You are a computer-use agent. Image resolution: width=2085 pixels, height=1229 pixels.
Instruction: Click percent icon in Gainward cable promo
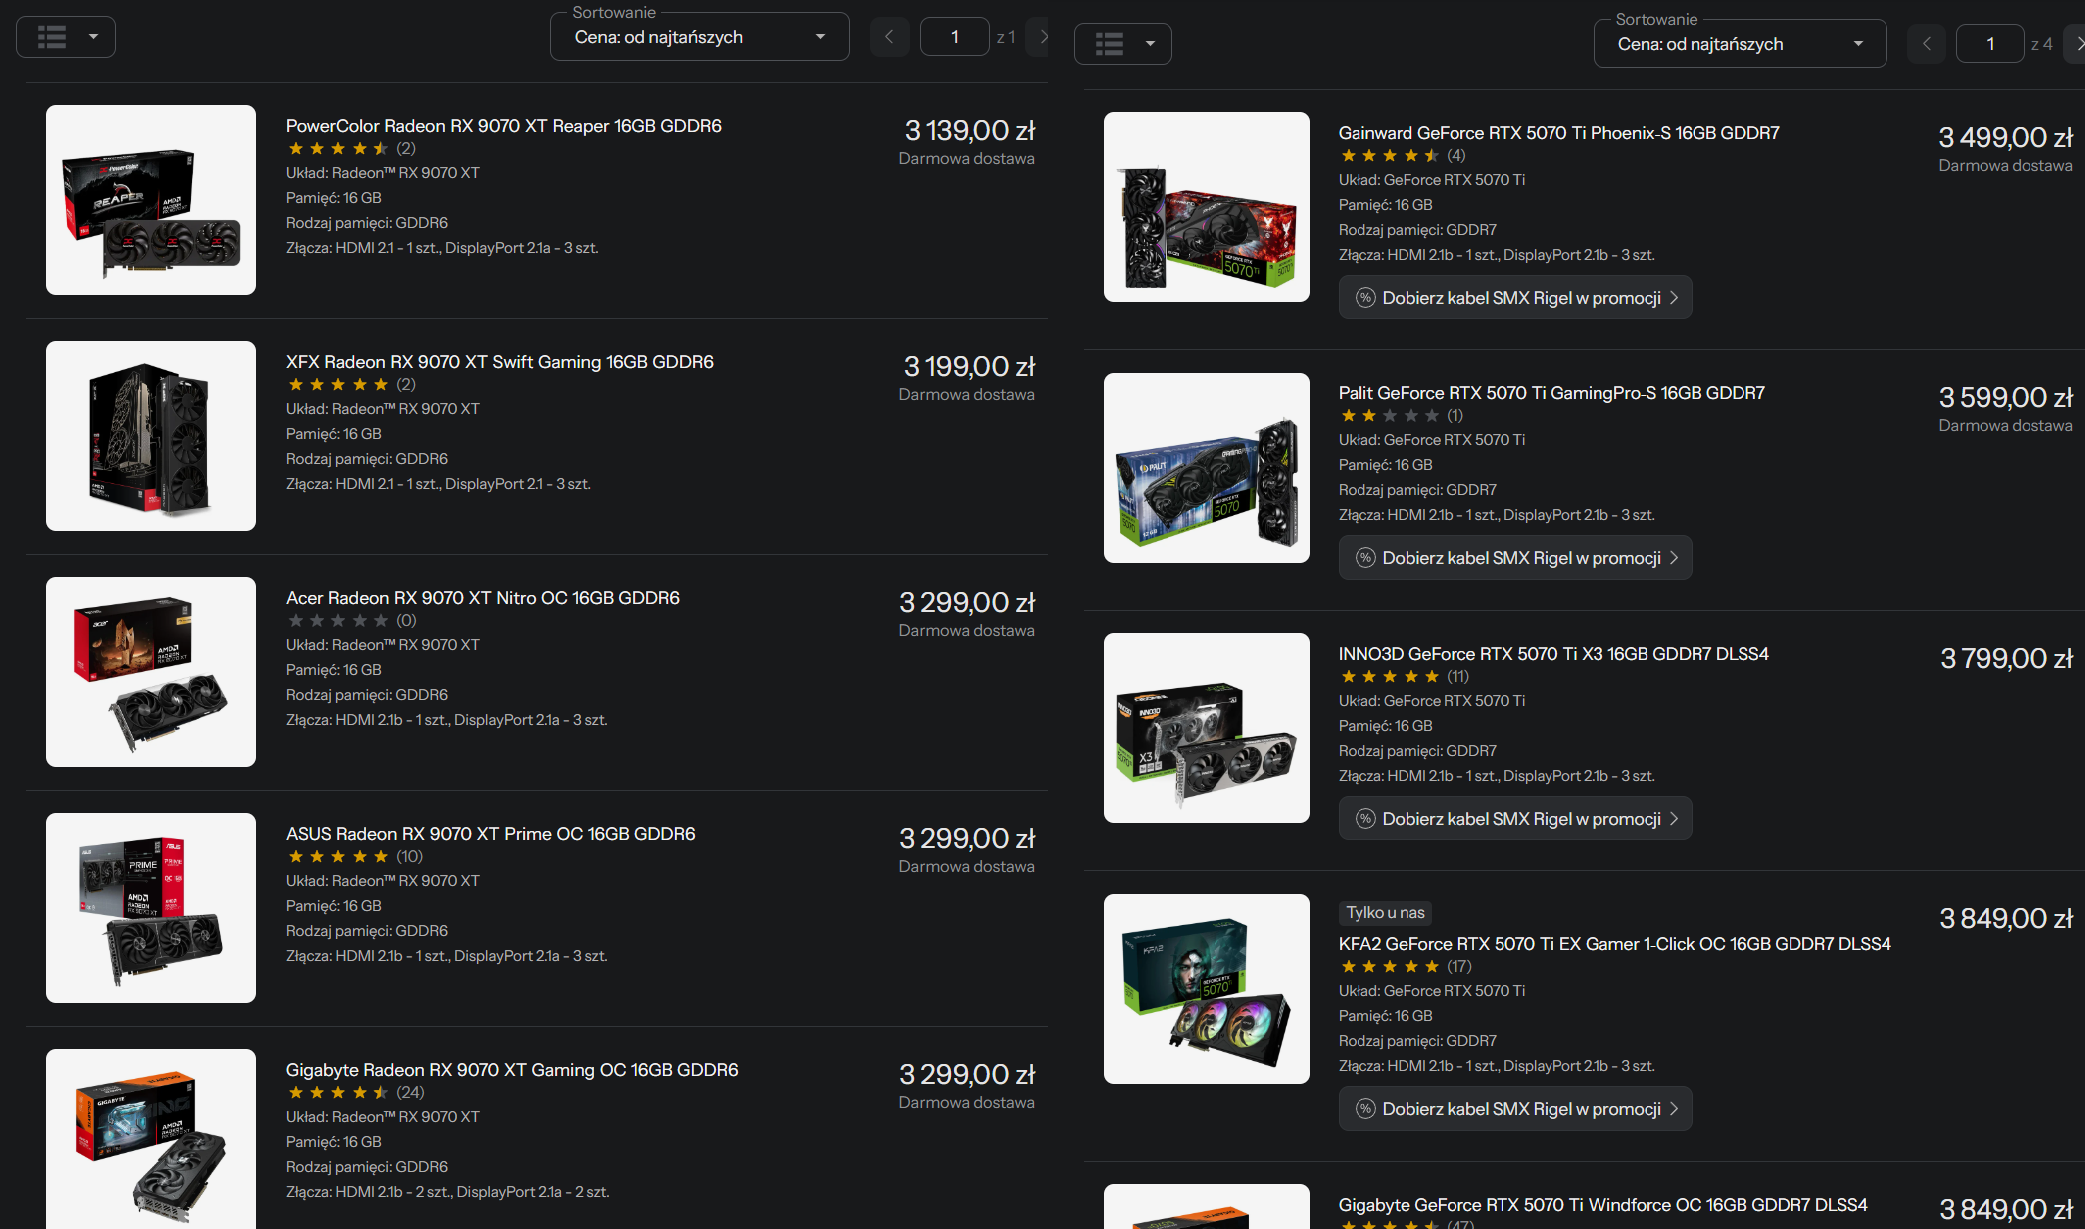pyautogui.click(x=1365, y=298)
